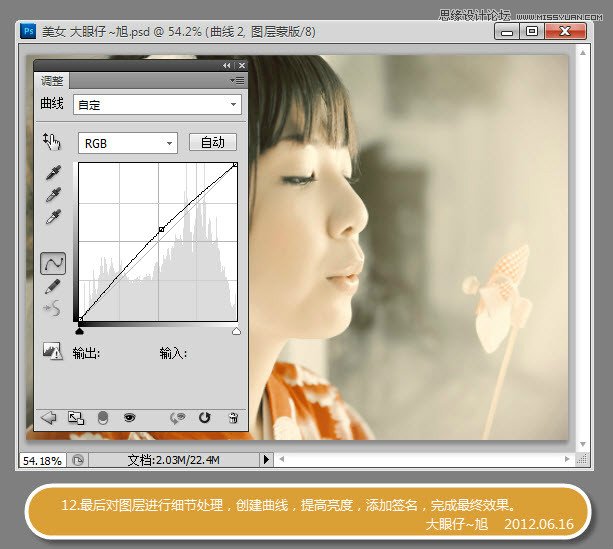Activate the pencil draw curve mode
613x549 pixels.
(52, 286)
